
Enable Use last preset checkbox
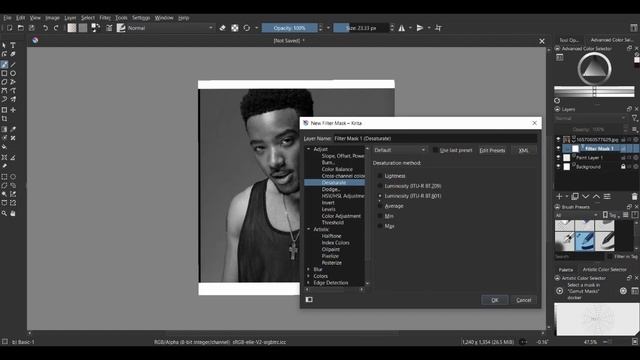point(436,150)
